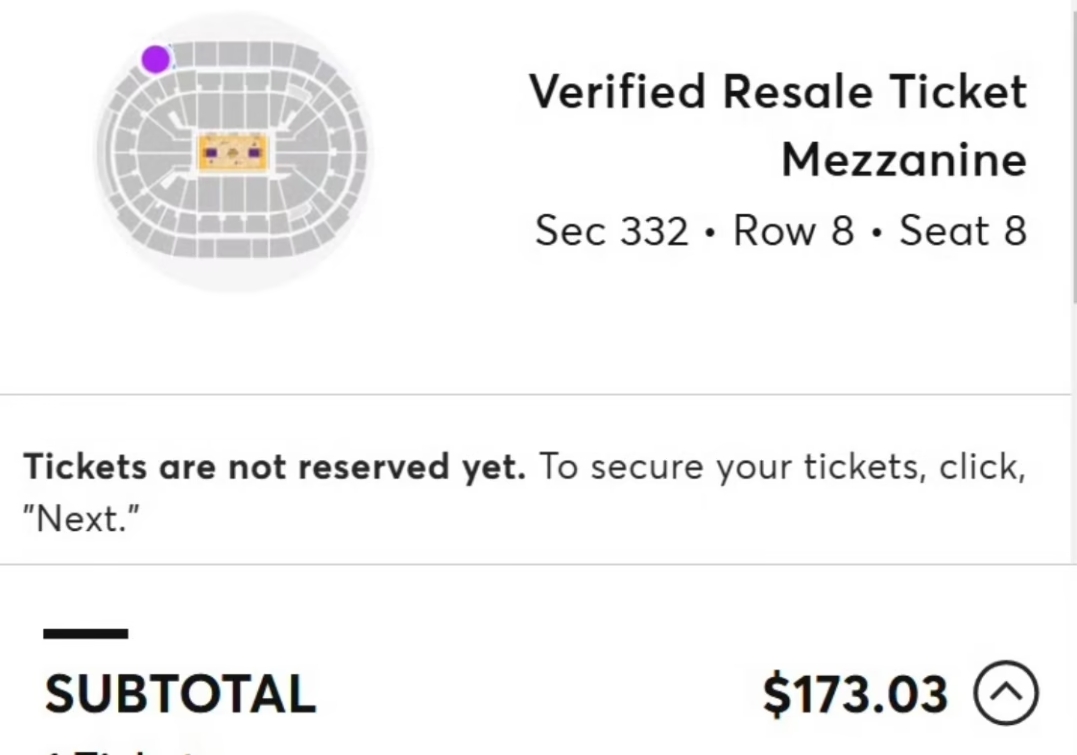Click the Seat 8 text

(x=962, y=231)
